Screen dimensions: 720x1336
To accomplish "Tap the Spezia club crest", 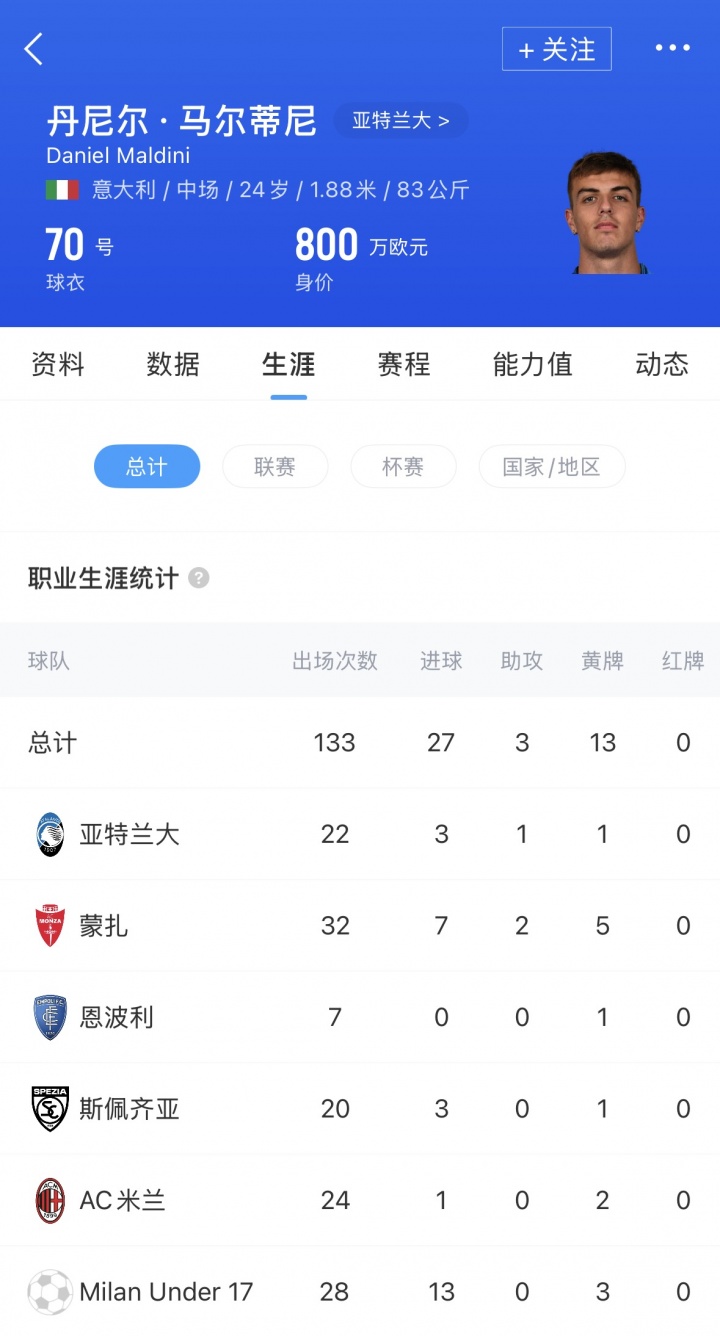I will click(x=50, y=1109).
